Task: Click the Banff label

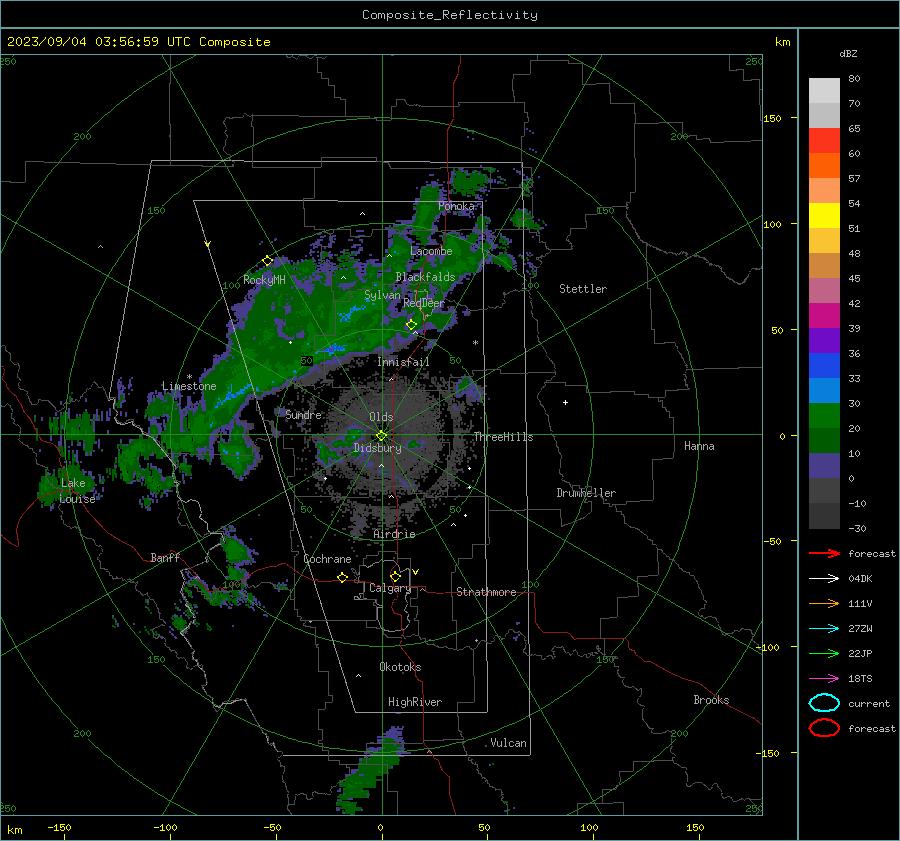Action: 165,557
